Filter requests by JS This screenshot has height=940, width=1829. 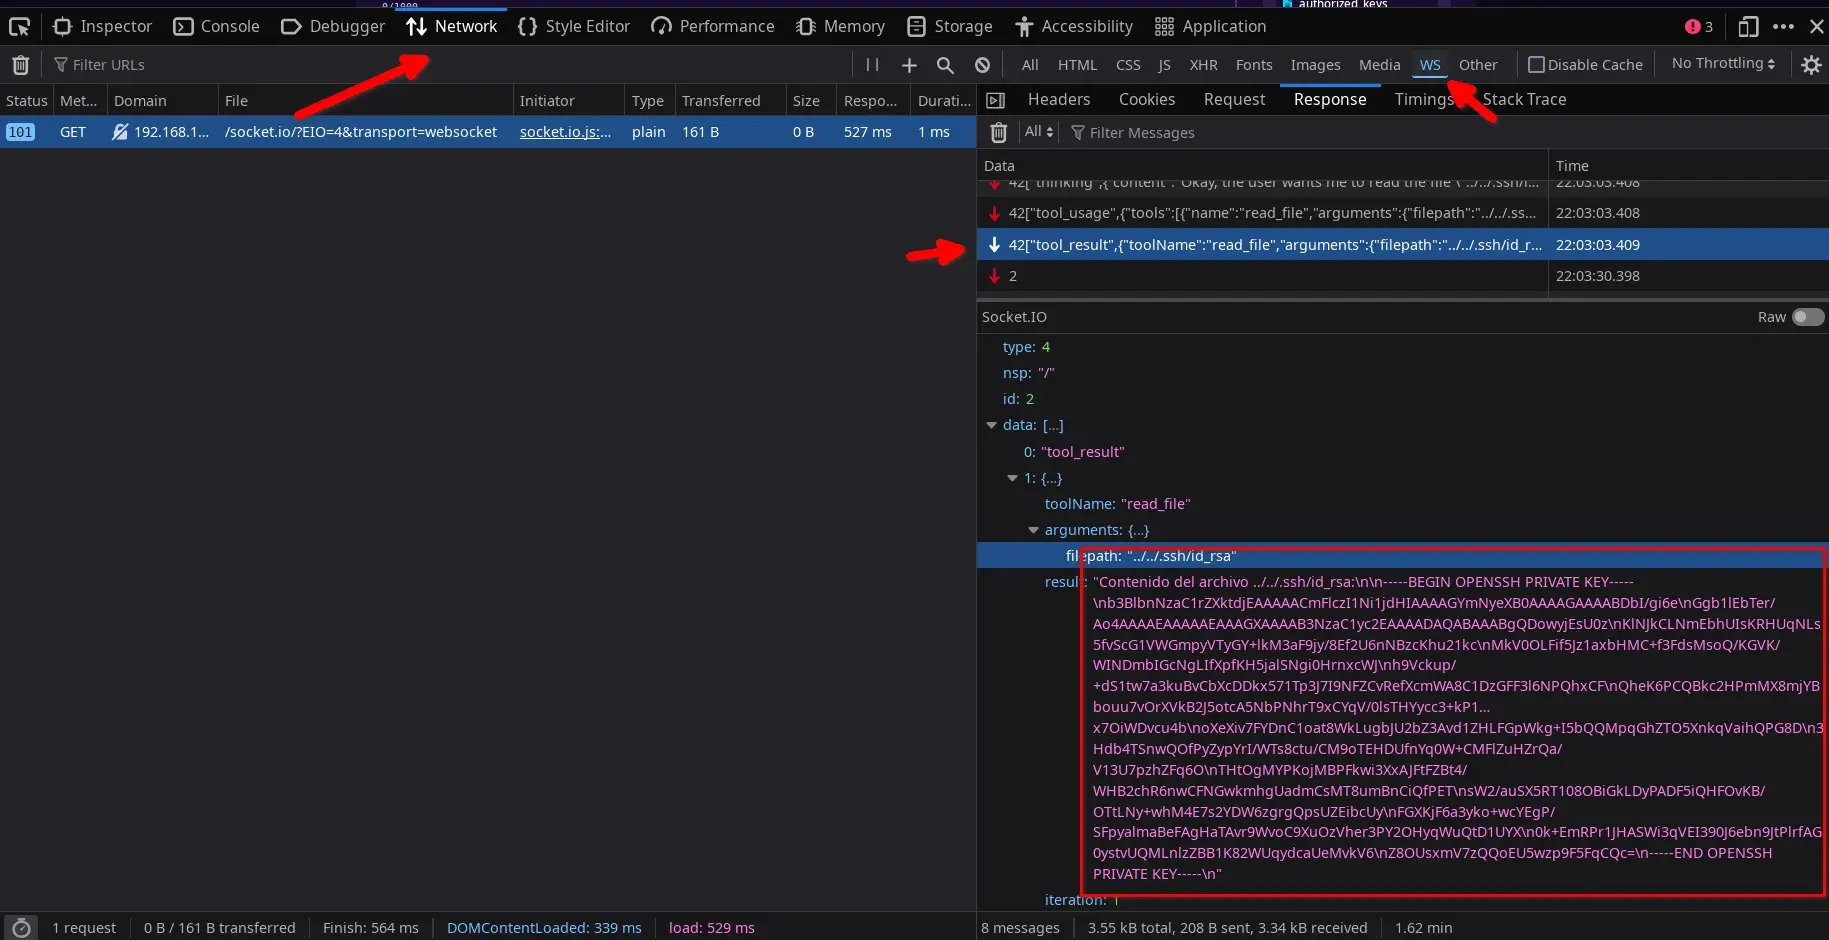pyautogui.click(x=1164, y=65)
